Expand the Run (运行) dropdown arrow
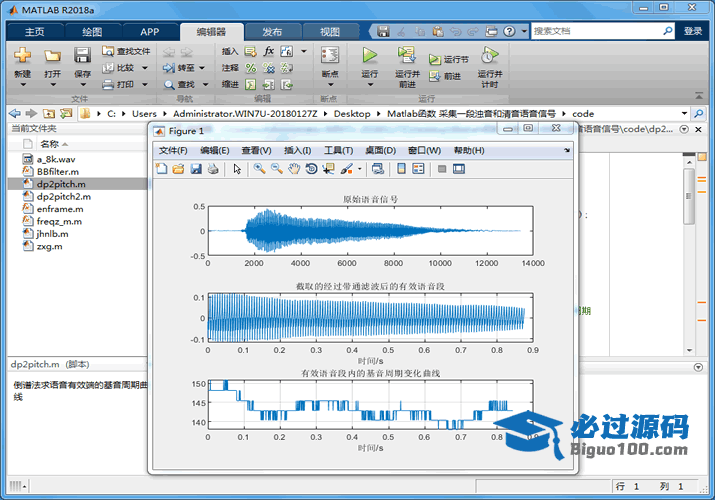This screenshot has height=500, width=715. click(370, 85)
